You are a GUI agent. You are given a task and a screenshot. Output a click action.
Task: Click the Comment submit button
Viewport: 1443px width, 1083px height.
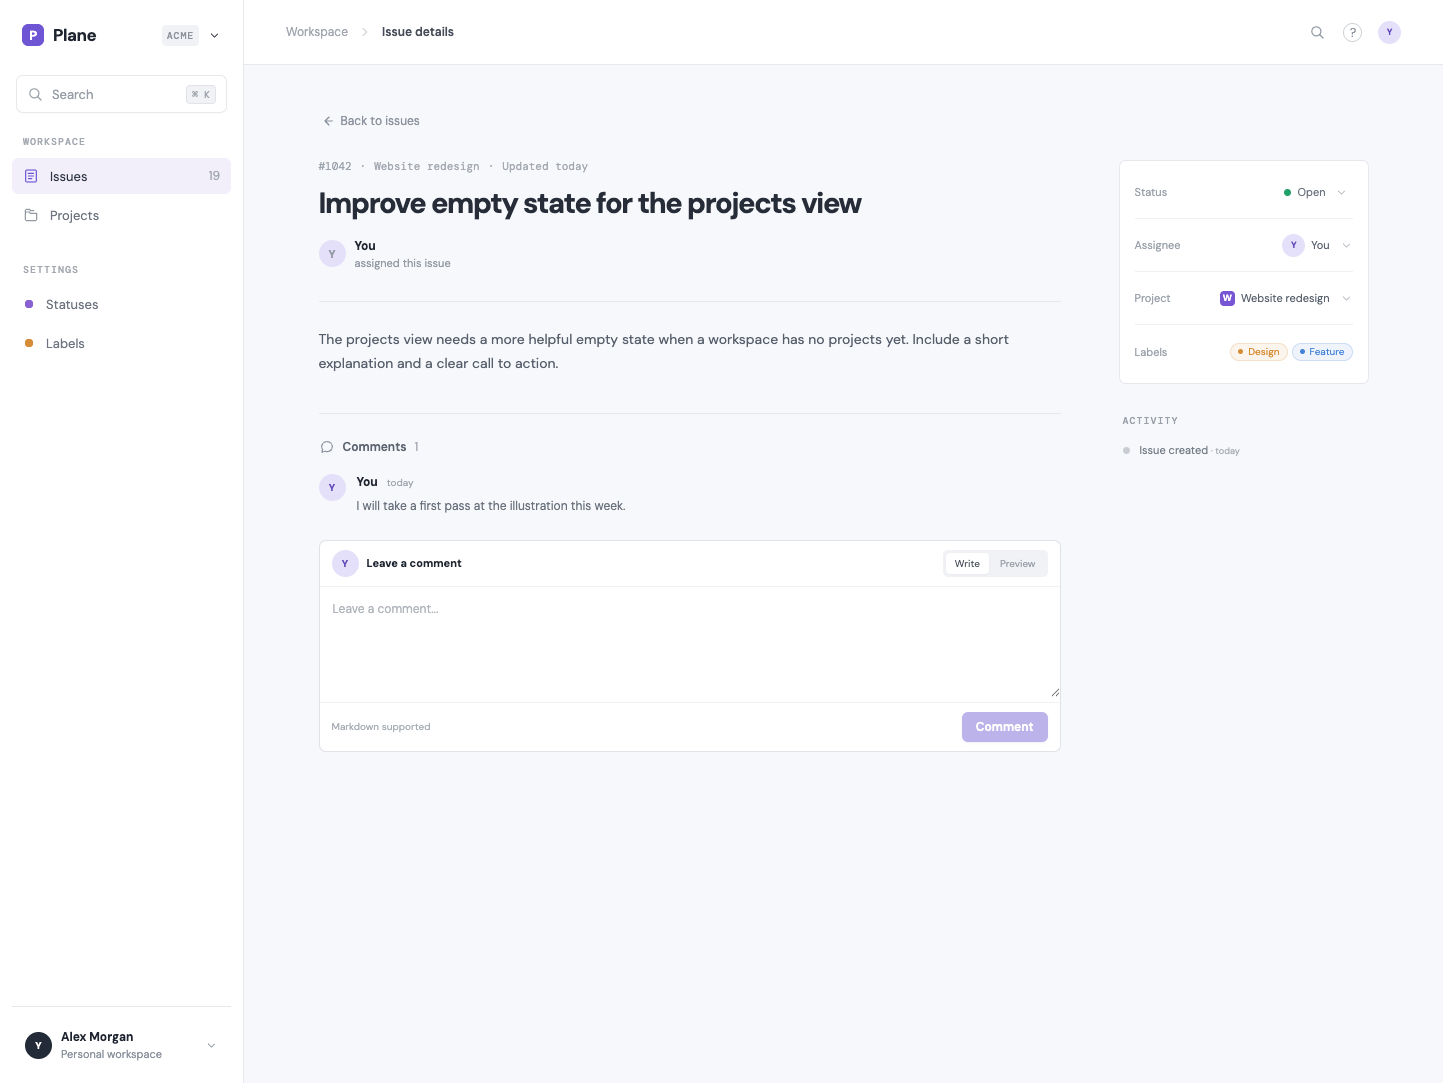click(1004, 727)
